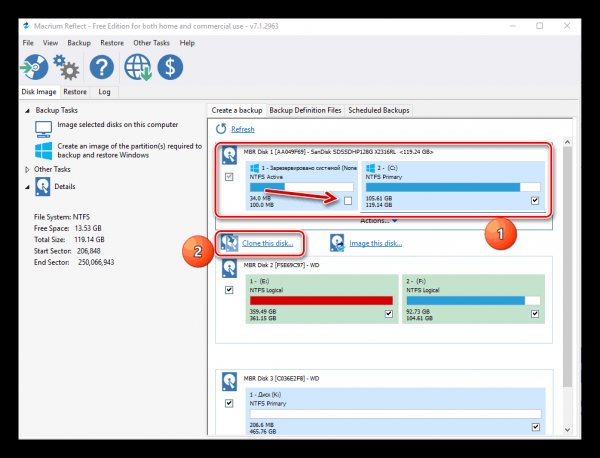Click Windows logo on partition 1 system reserved

[254, 168]
